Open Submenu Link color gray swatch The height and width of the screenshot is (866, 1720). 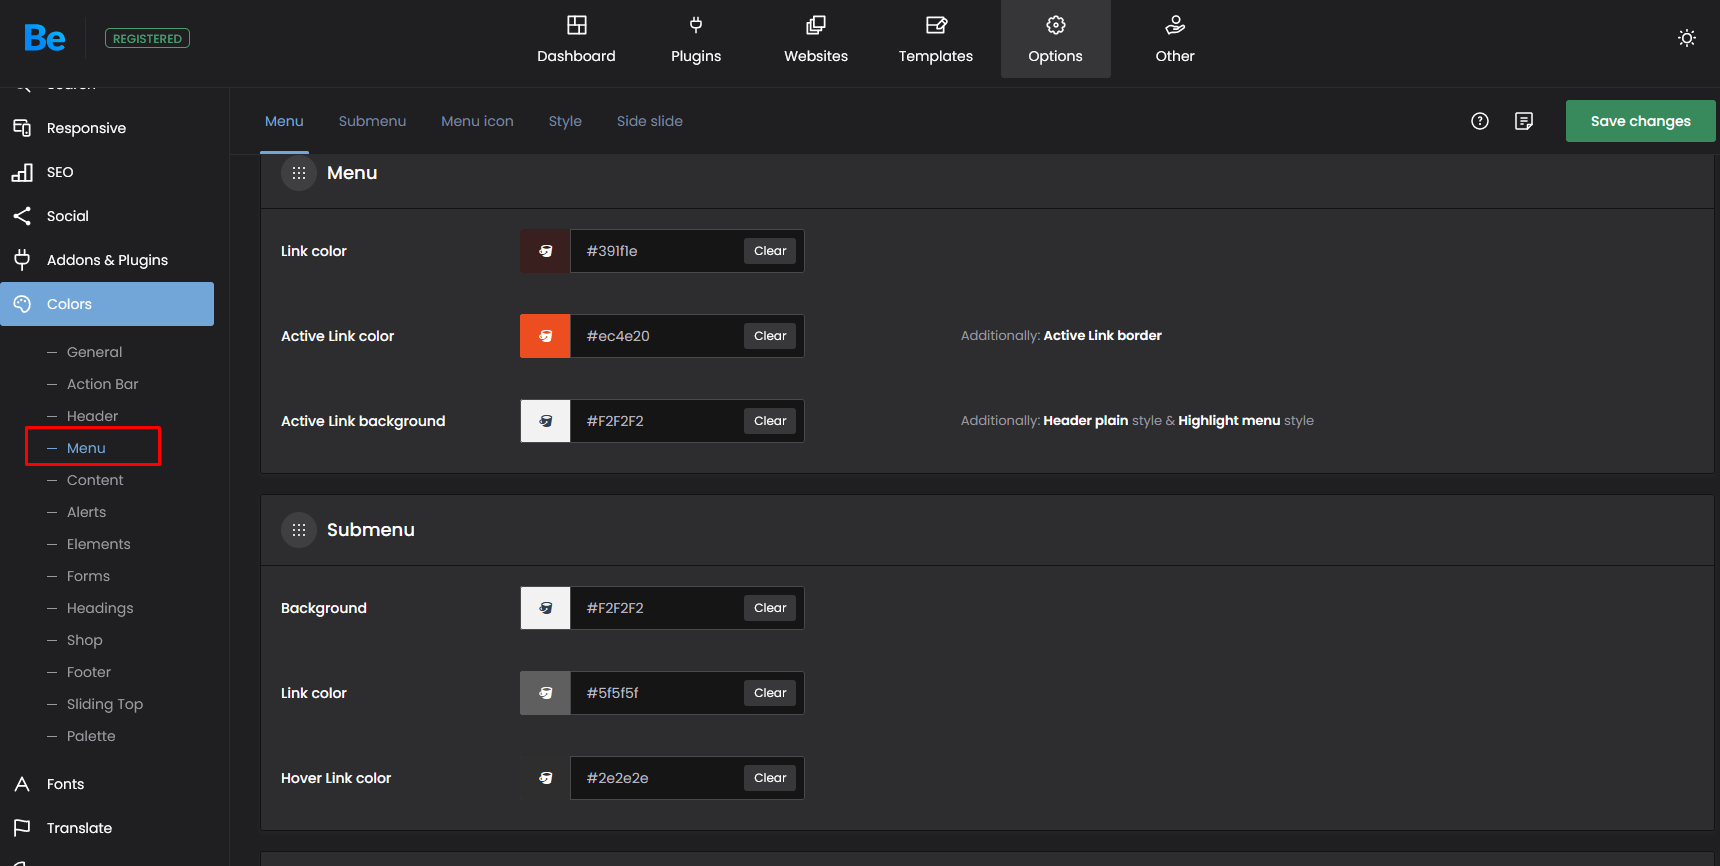(545, 693)
